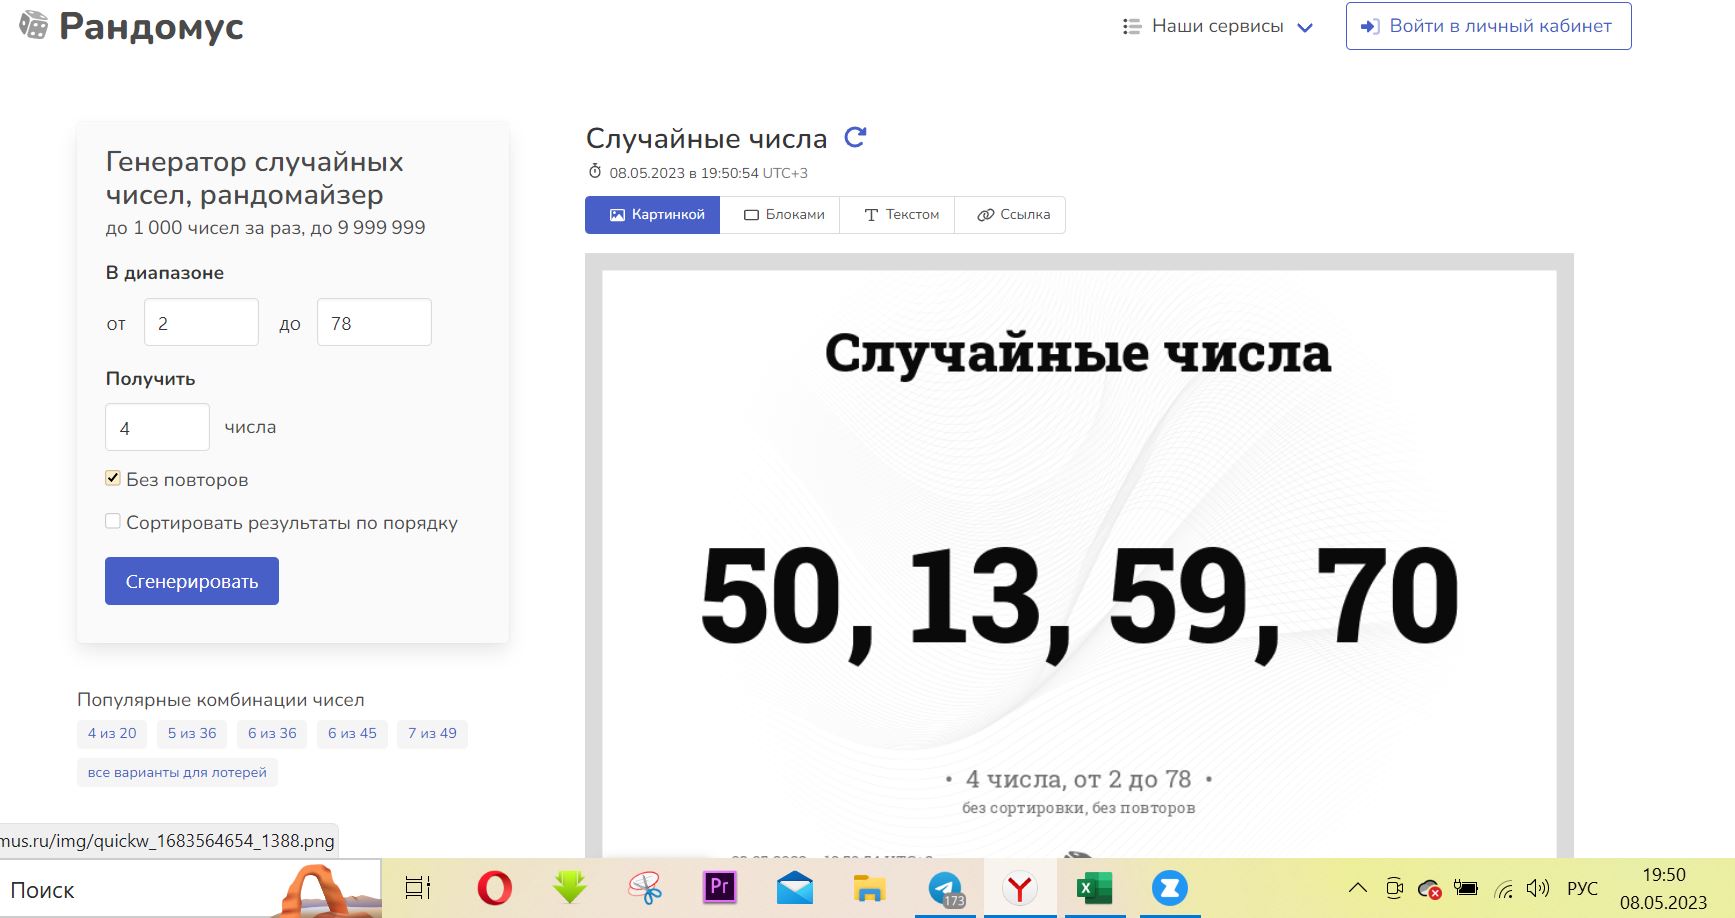Switch the РУС input language indicator
The height and width of the screenshot is (918, 1735).
click(x=1582, y=888)
